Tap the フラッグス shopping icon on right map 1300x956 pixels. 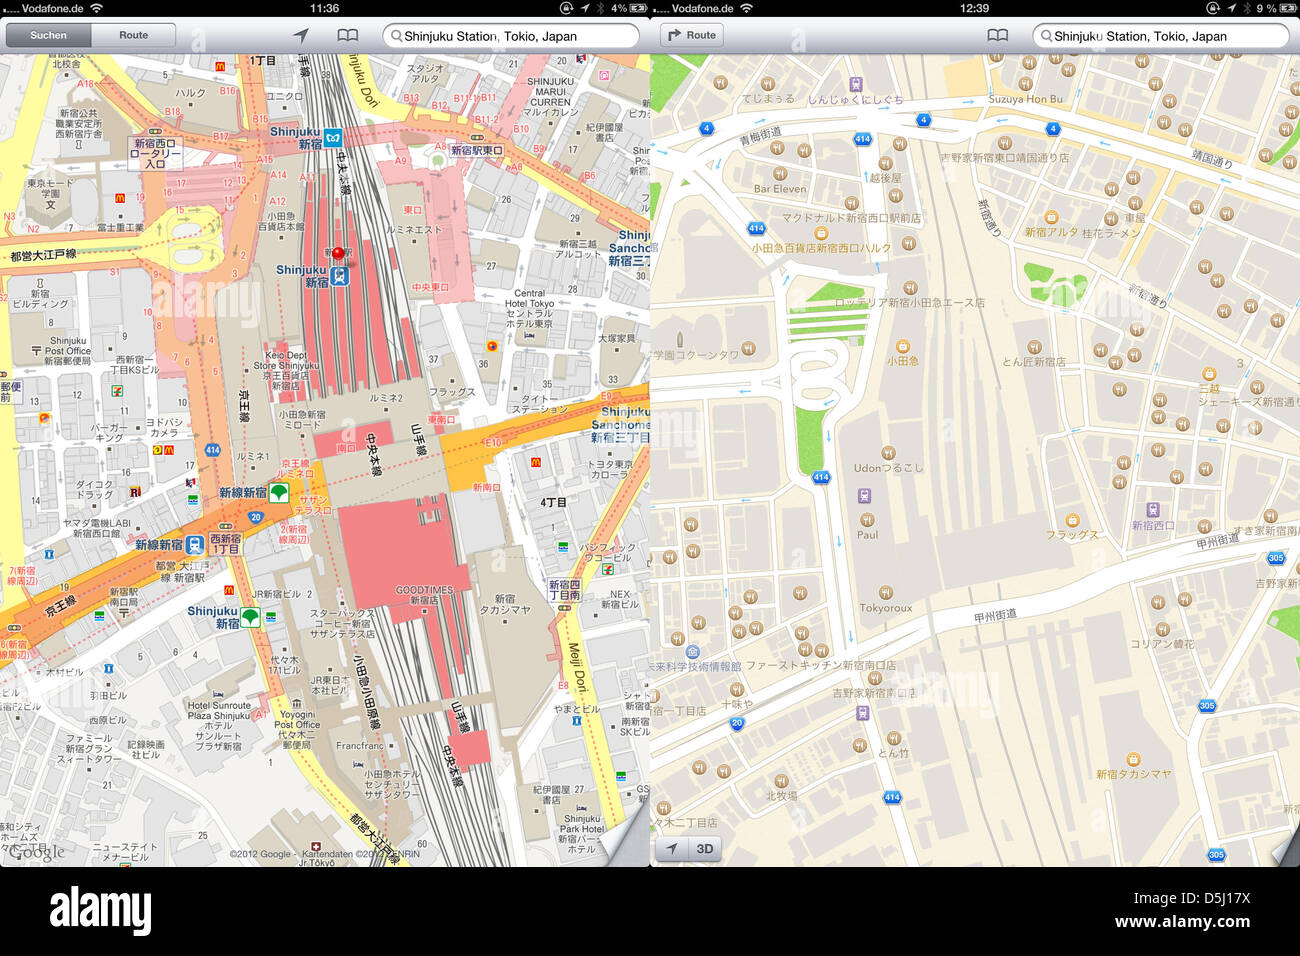1072,520
